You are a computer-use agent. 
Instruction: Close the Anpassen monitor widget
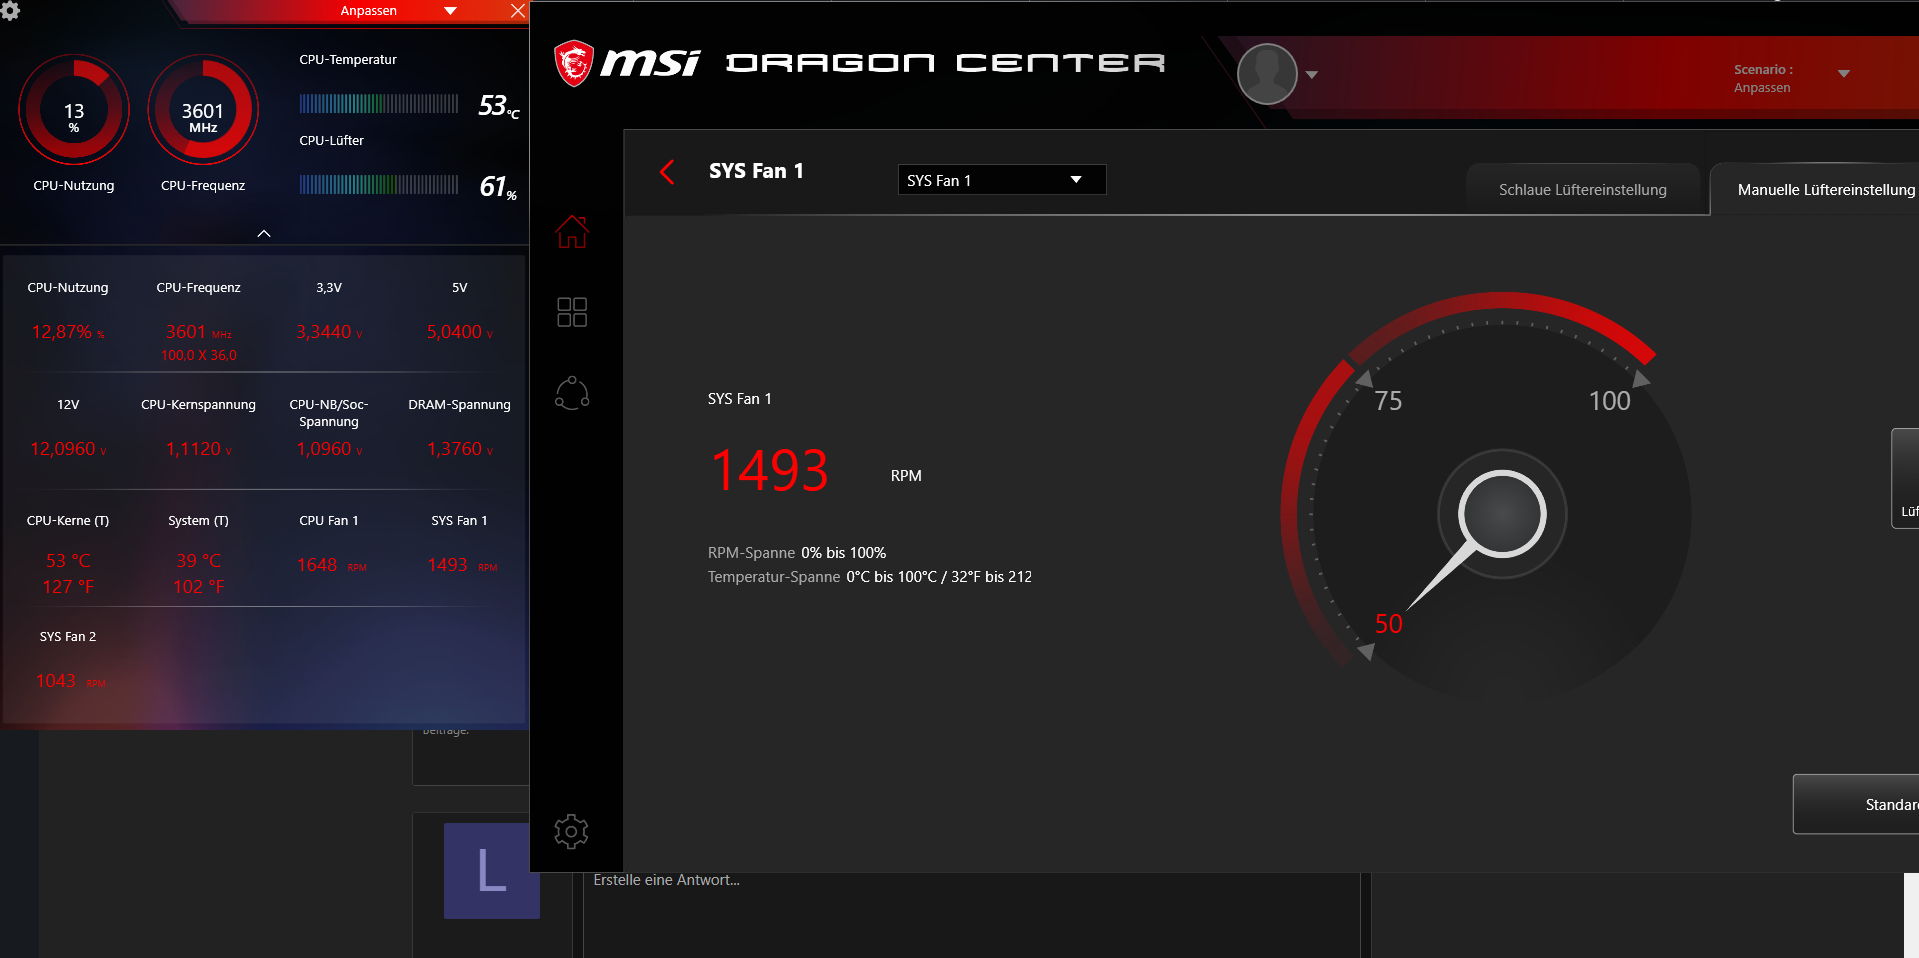(x=517, y=11)
